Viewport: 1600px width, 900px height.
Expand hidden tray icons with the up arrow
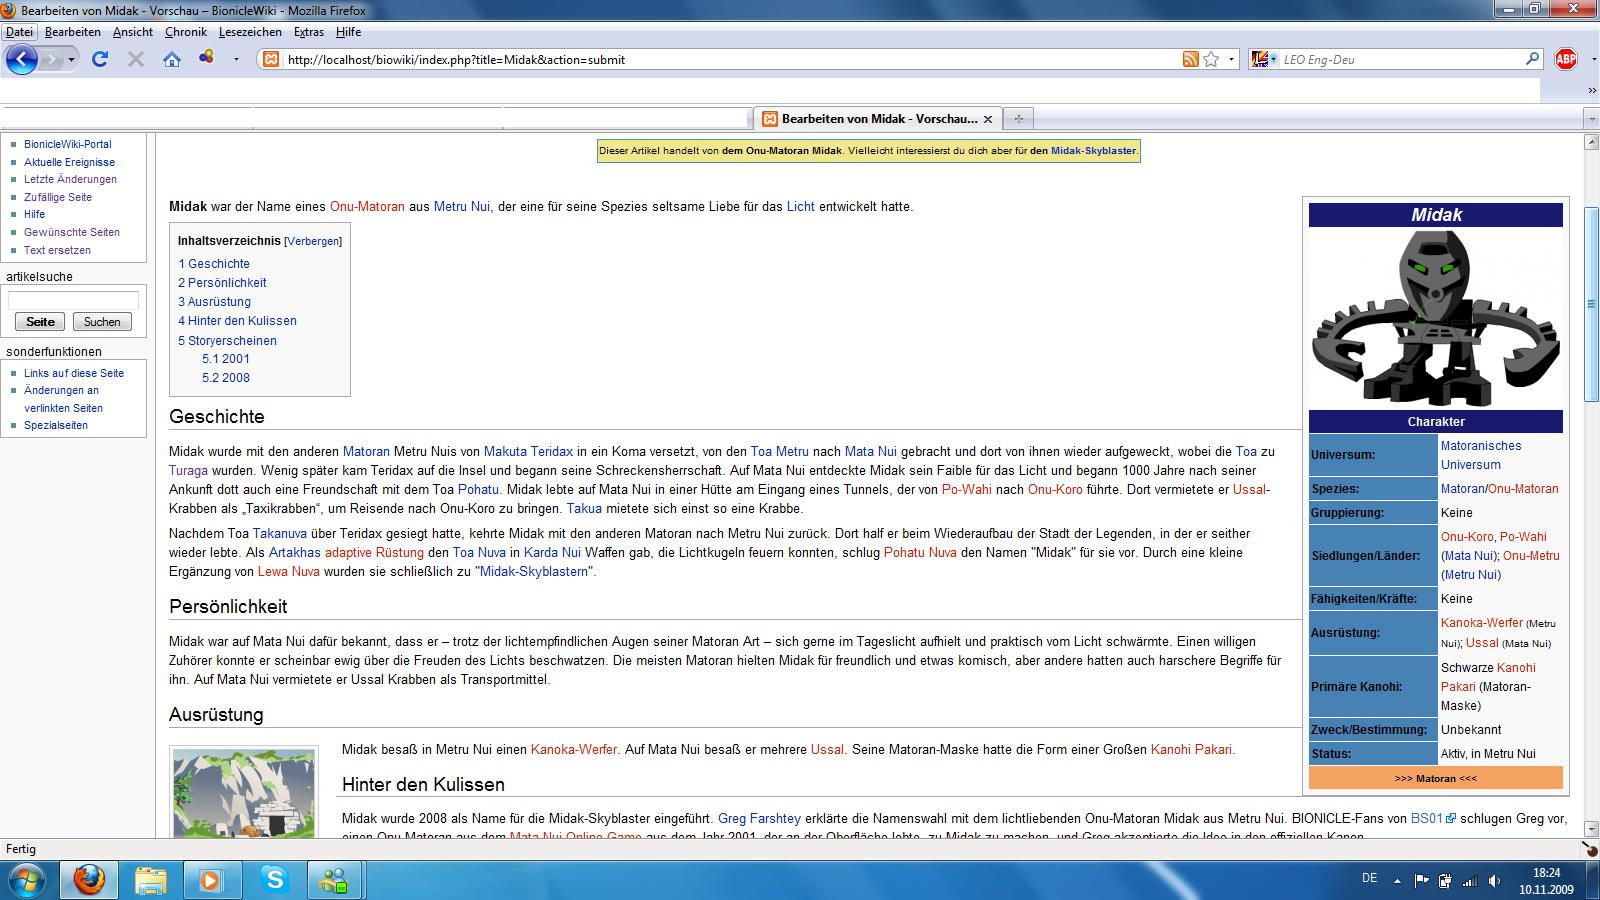[1398, 881]
